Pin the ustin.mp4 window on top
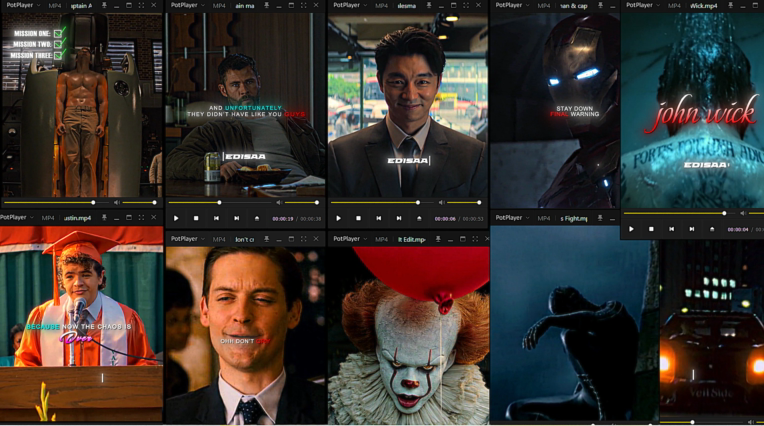The height and width of the screenshot is (426, 764). 104,217
